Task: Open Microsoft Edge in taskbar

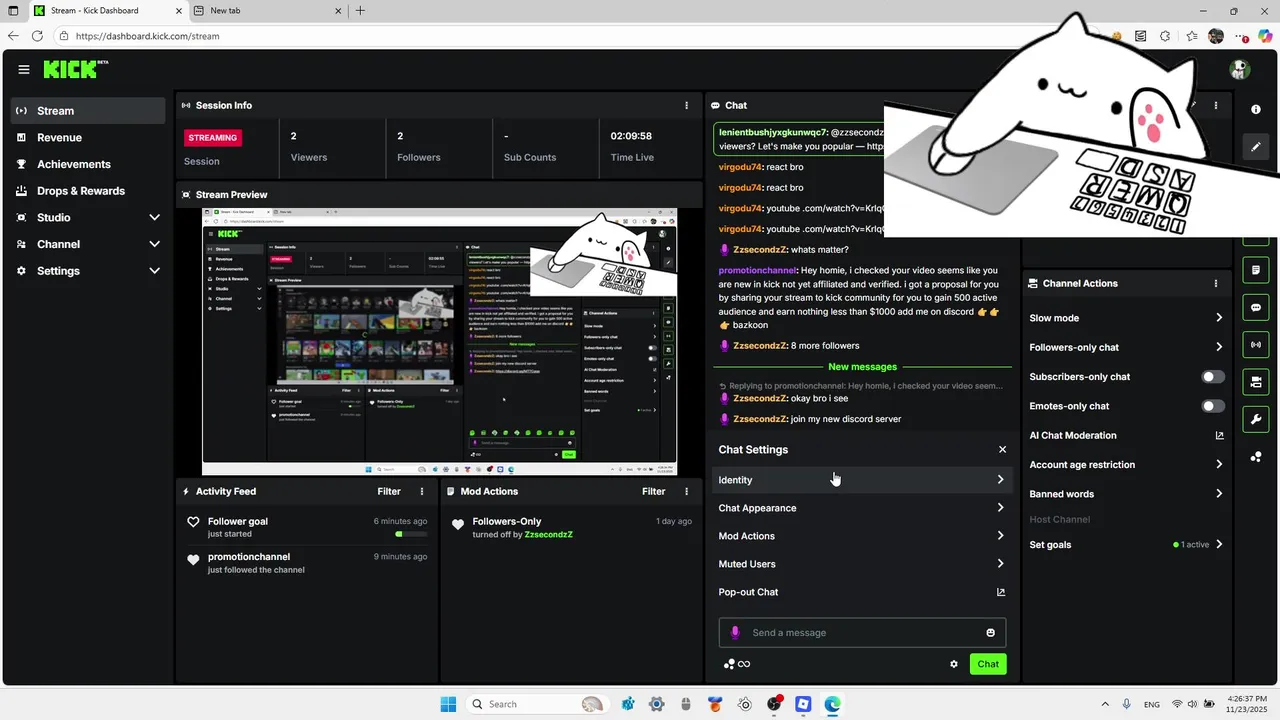Action: click(832, 704)
